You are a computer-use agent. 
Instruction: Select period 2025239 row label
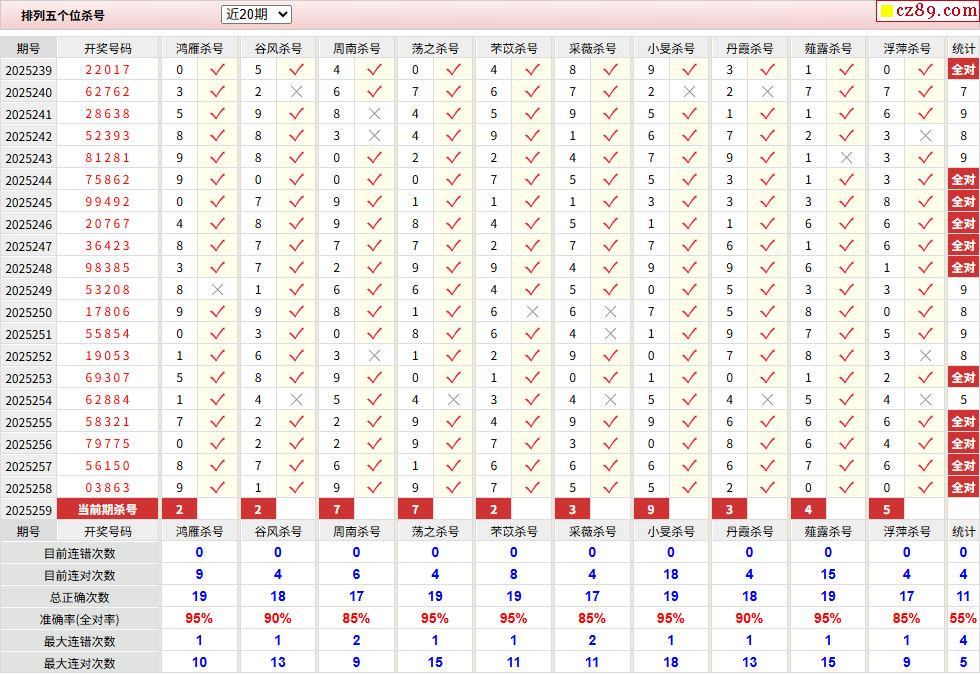29,70
